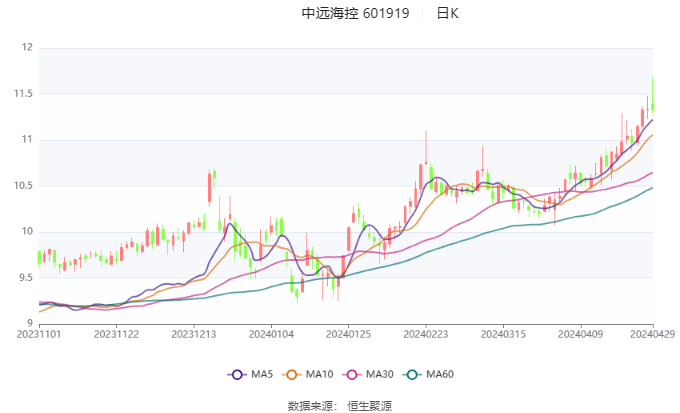The width and height of the screenshot is (680, 413).
Task: Toggle the MA30 pink legend icon
Action: tap(352, 374)
